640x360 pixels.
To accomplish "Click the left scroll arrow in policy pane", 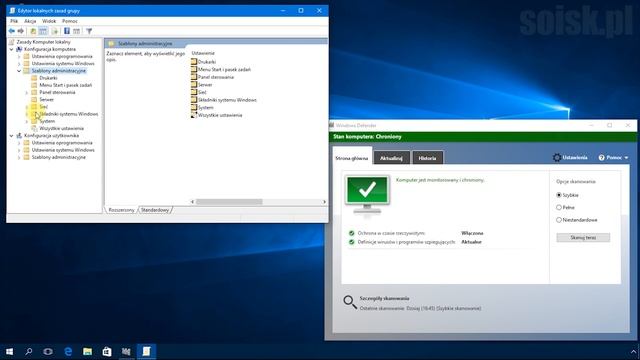I will tap(193, 202).
